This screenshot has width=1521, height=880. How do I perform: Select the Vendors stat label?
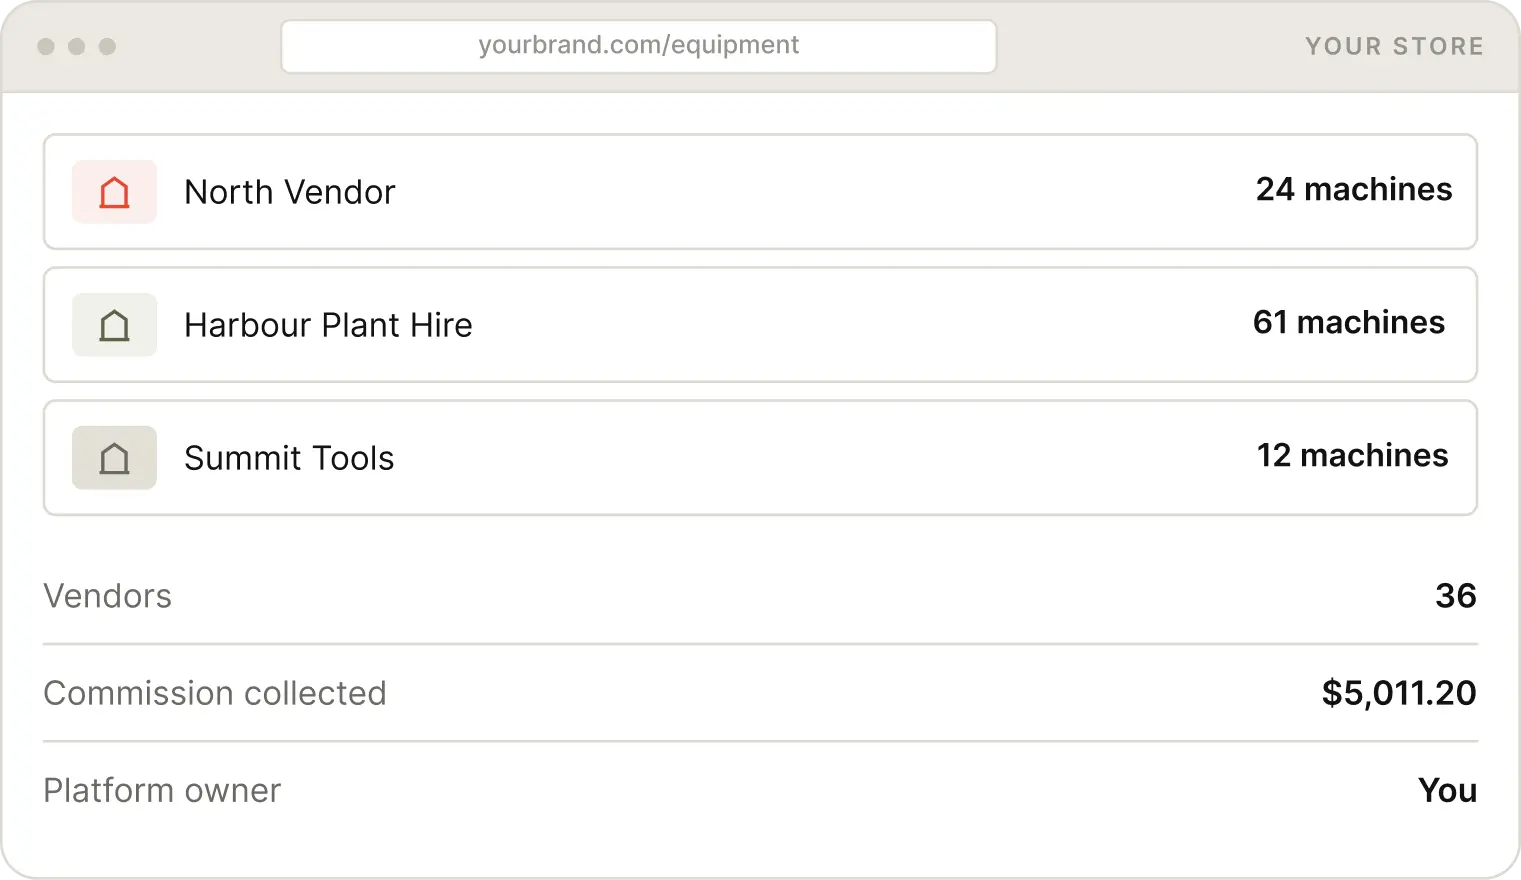pos(108,596)
